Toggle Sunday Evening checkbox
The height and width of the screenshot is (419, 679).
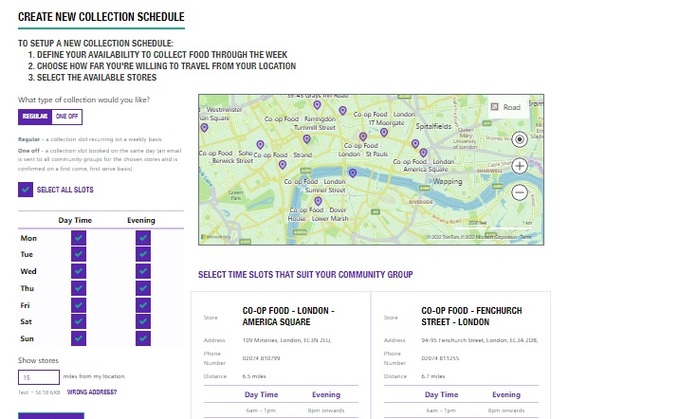pos(143,338)
